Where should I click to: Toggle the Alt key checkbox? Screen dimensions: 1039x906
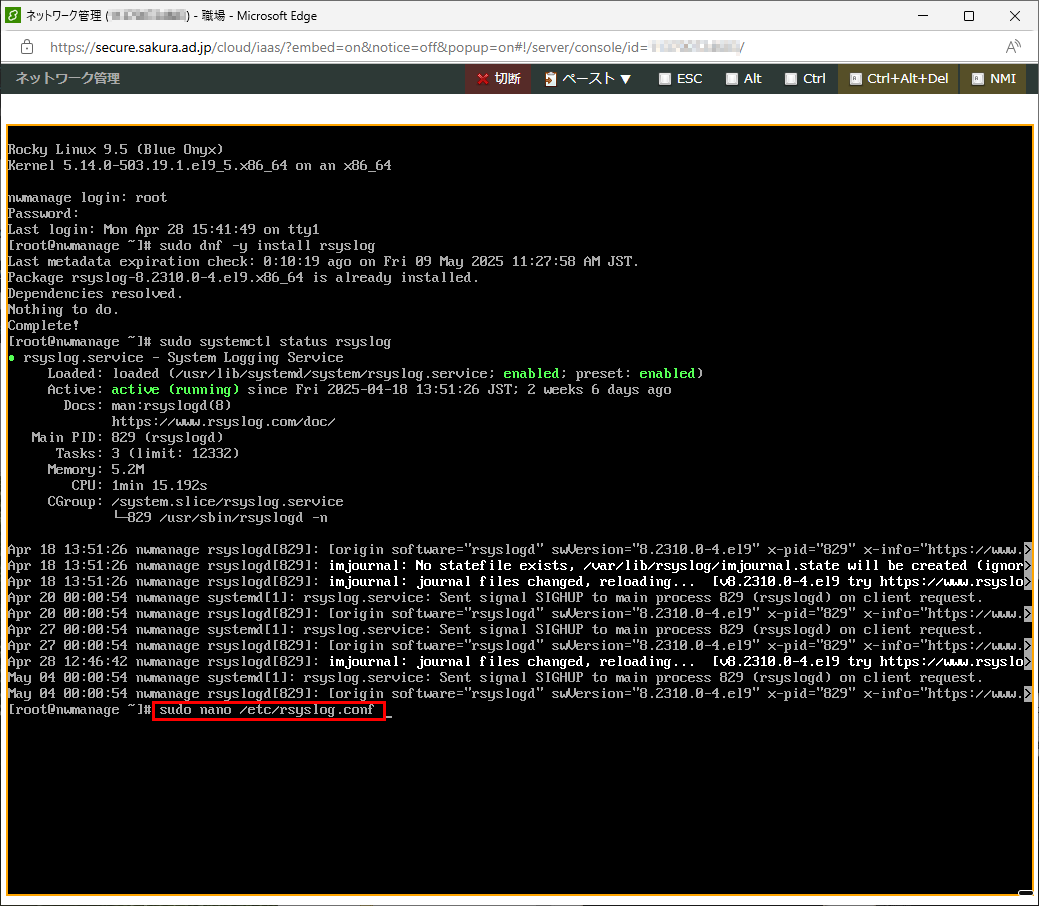(x=732, y=79)
